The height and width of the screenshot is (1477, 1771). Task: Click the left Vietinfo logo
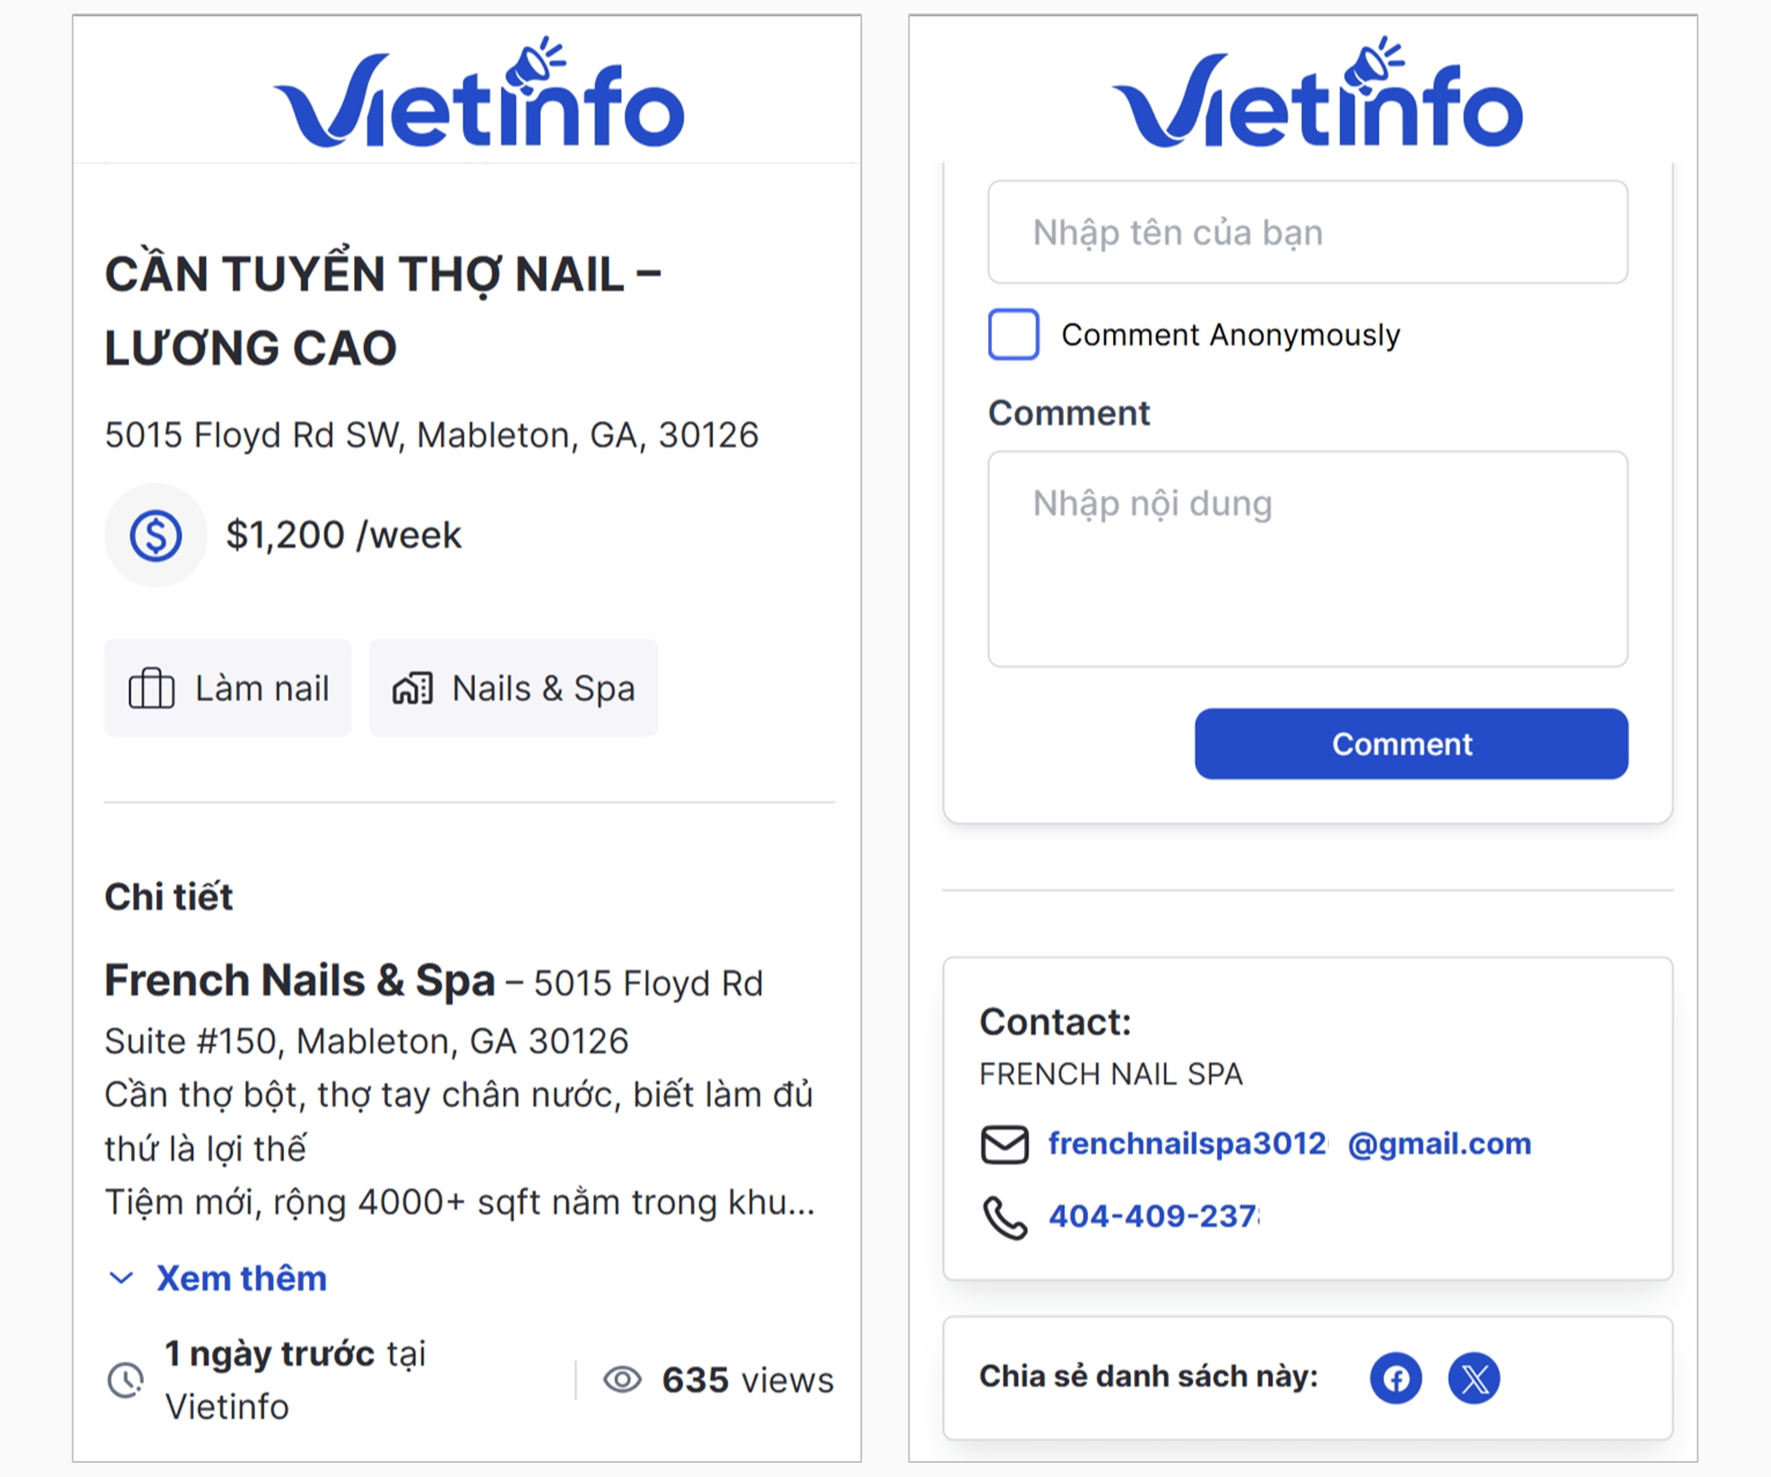coord(479,94)
